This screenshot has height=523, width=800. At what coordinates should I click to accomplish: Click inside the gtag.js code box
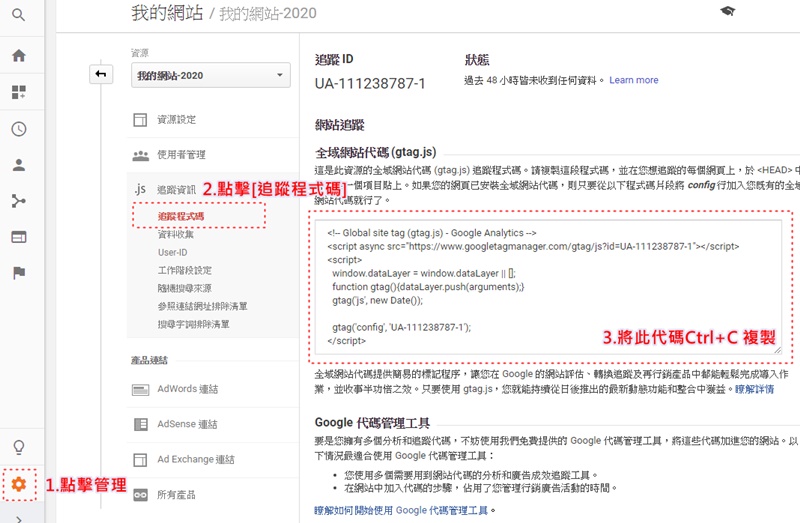[x=548, y=287]
